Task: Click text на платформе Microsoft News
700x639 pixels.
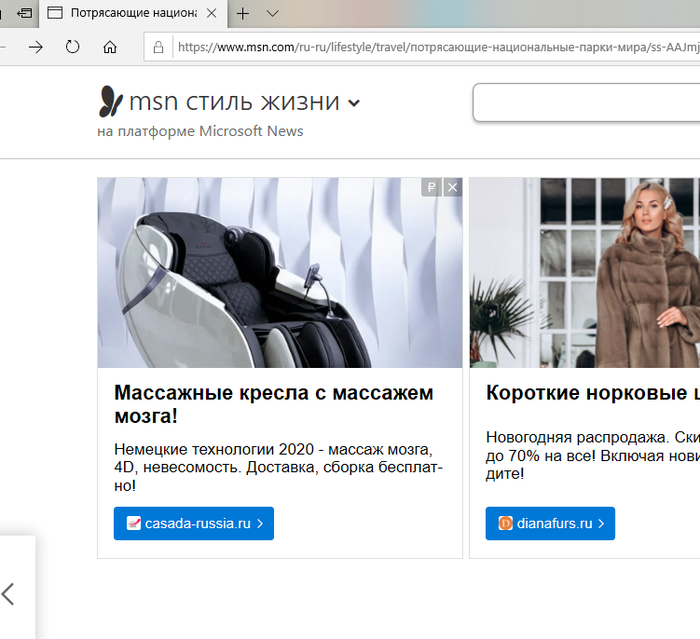Action: pos(200,131)
